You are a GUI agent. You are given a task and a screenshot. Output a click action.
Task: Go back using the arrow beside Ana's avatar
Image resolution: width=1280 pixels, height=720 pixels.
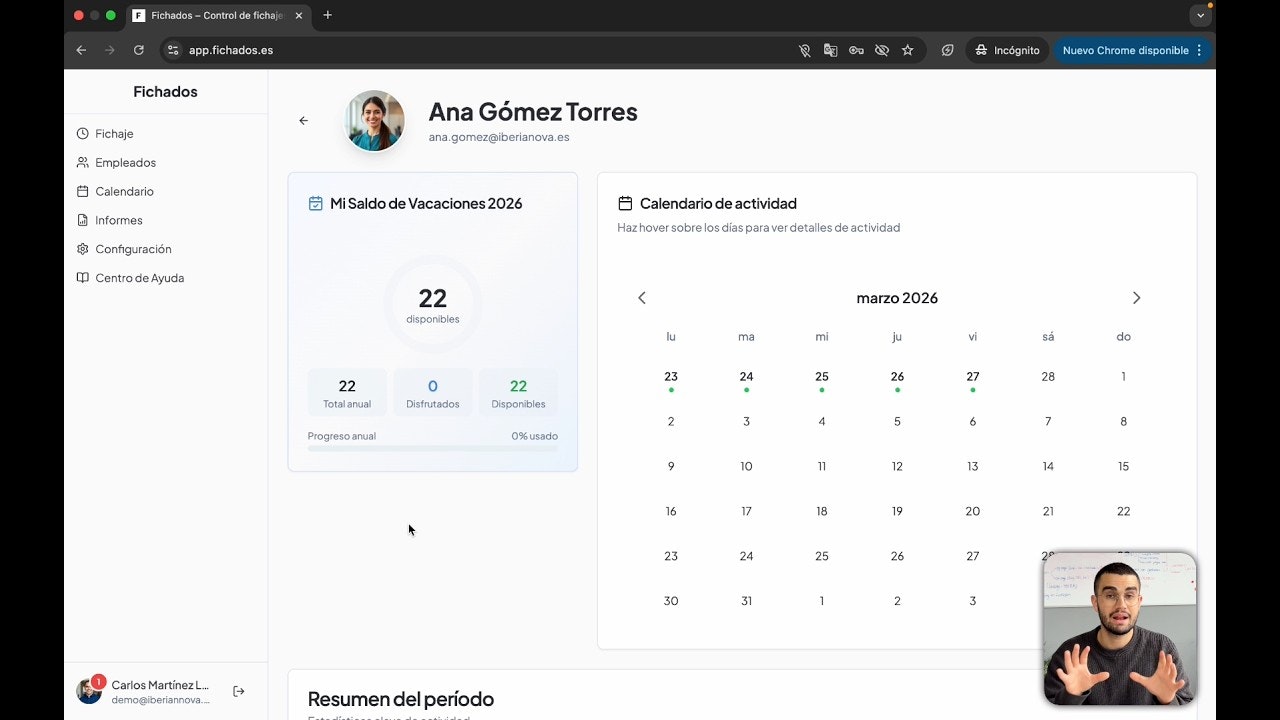tap(304, 121)
